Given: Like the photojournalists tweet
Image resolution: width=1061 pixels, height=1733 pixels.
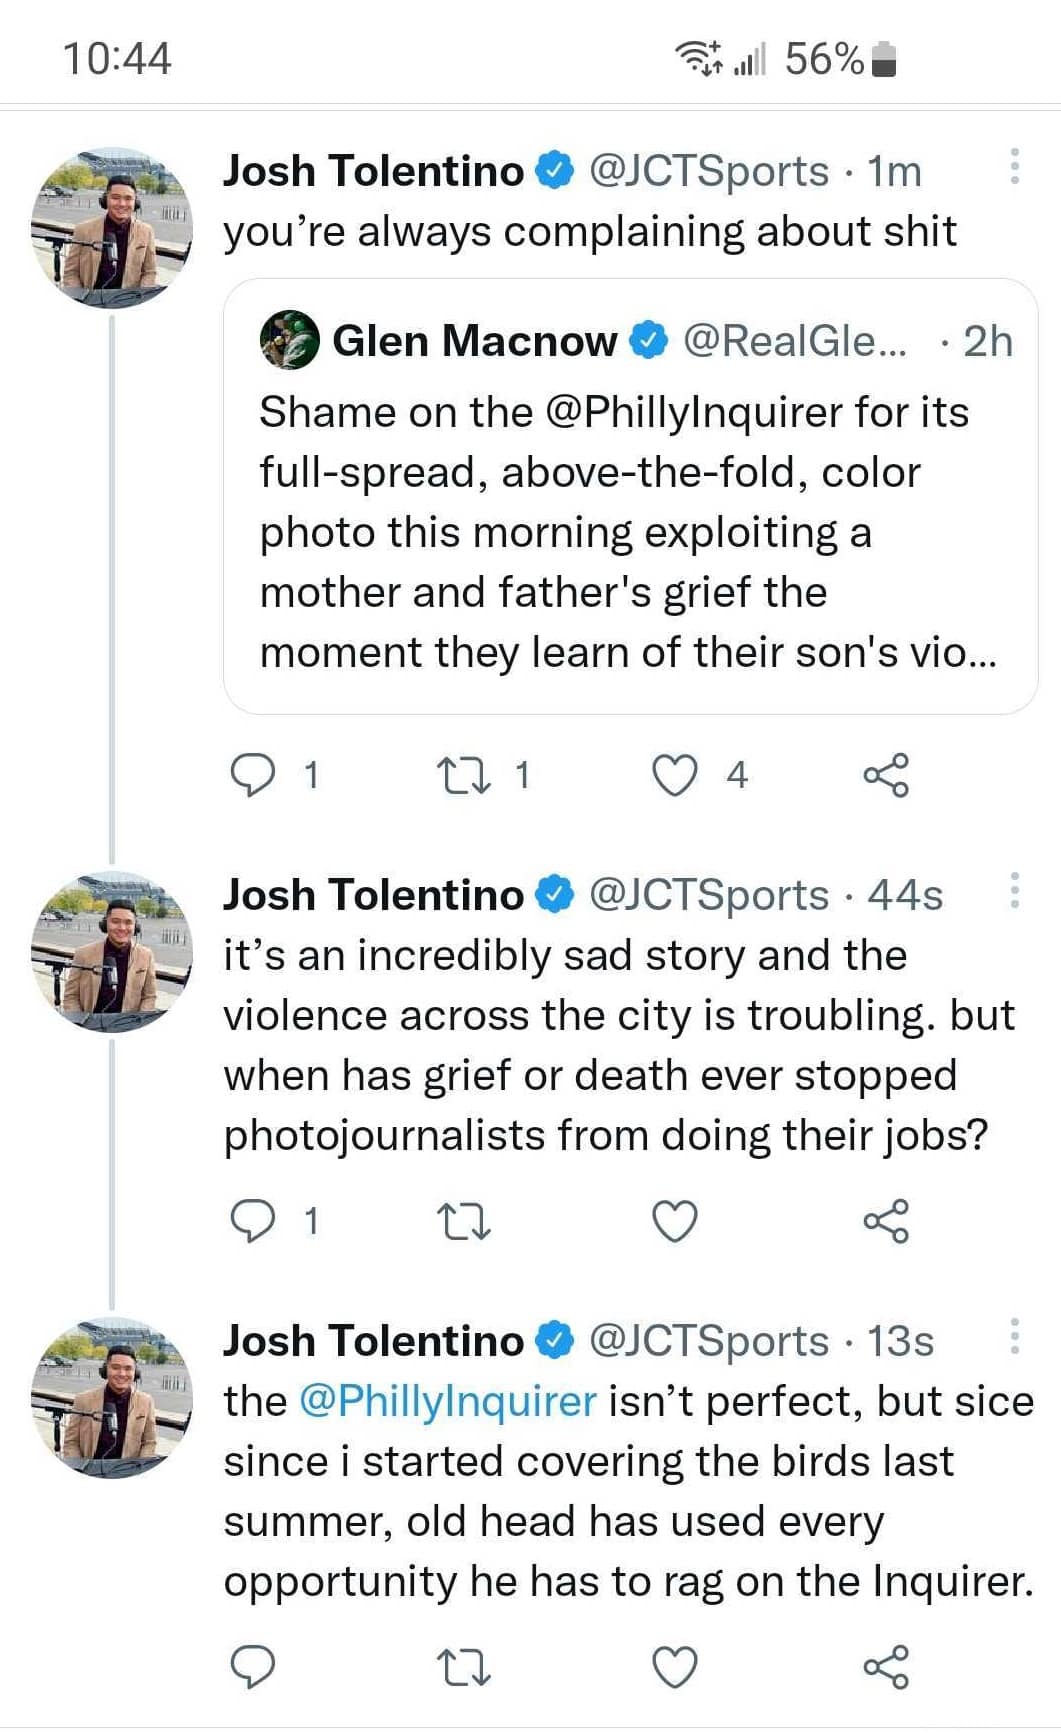Looking at the screenshot, I should click(x=675, y=1221).
